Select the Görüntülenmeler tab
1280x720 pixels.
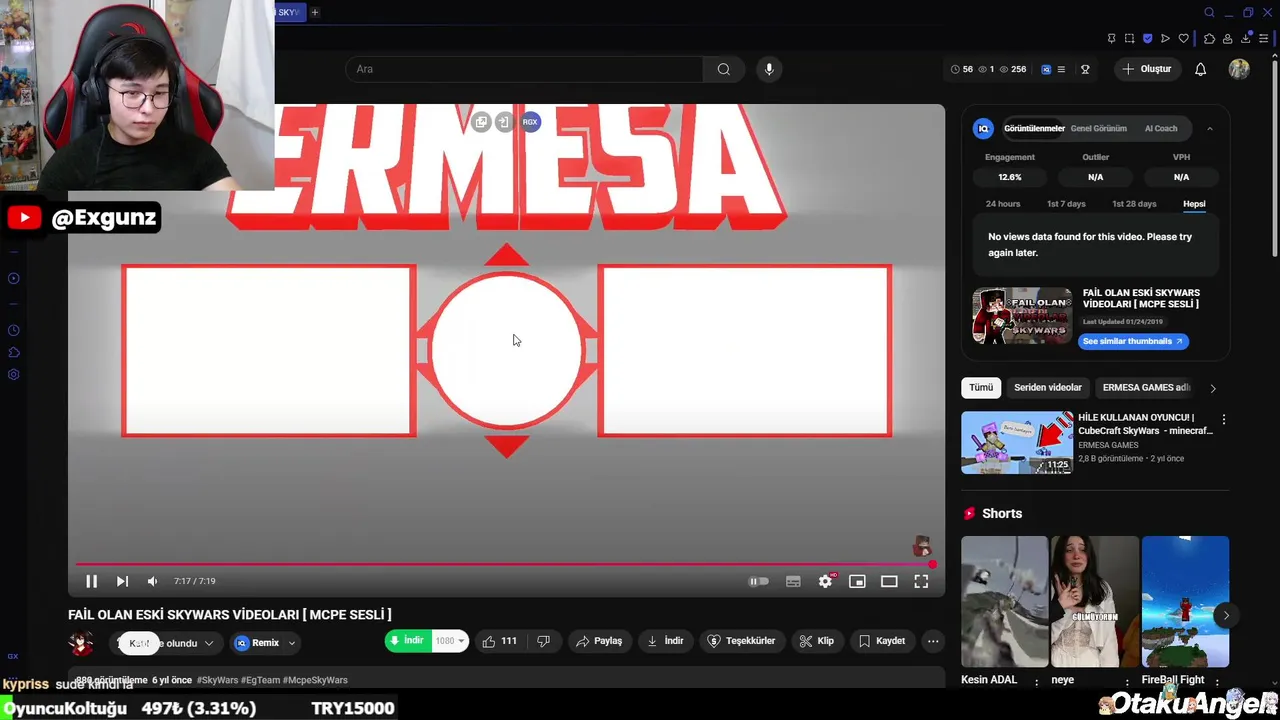coord(1034,128)
